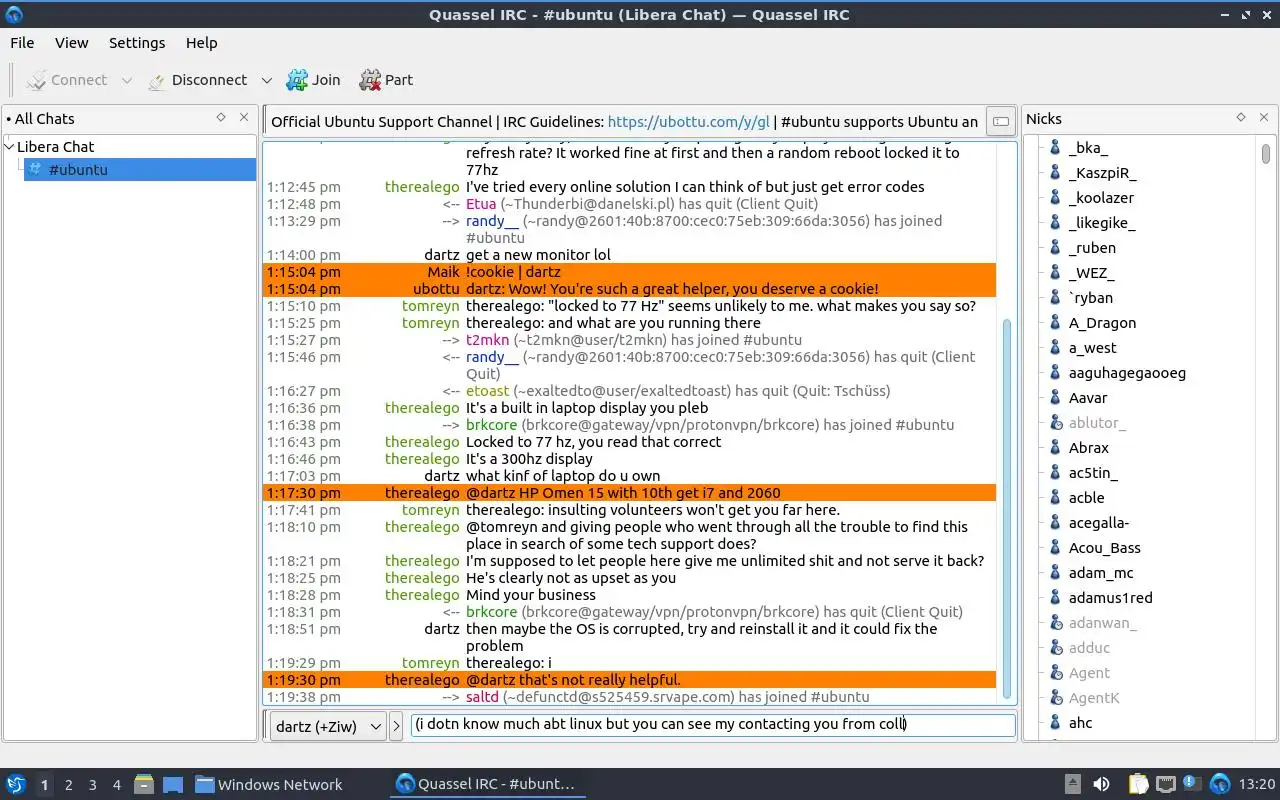Open the dartz (+Ziw) nick dropdown
The height and width of the screenshot is (800, 1280).
pos(328,726)
